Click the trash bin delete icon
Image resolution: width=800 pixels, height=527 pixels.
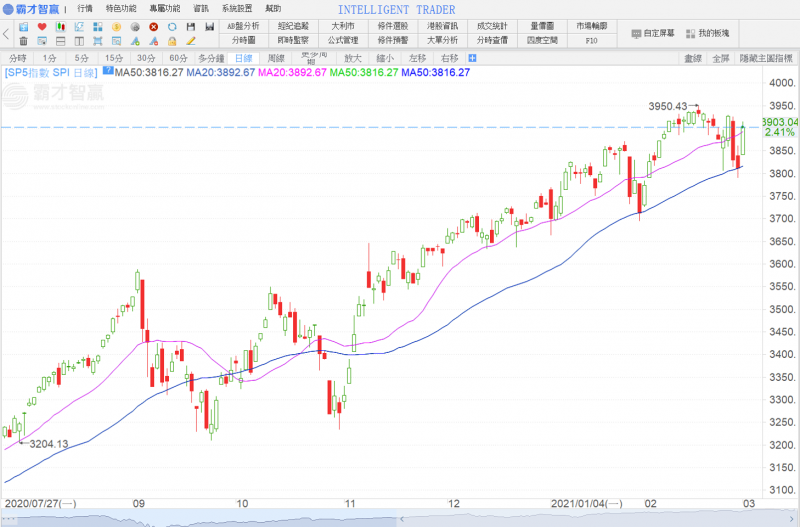[x=23, y=41]
